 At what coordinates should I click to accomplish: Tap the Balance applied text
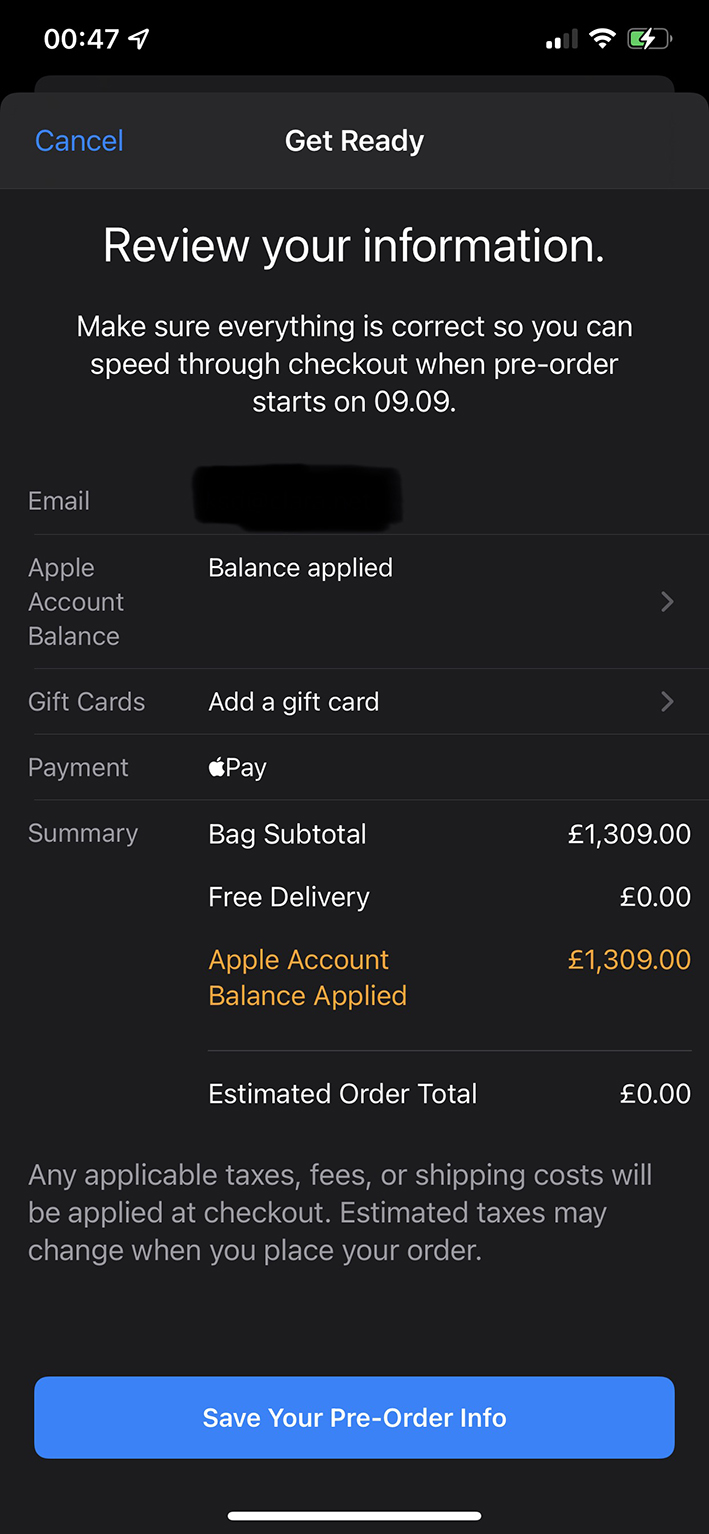coord(300,568)
